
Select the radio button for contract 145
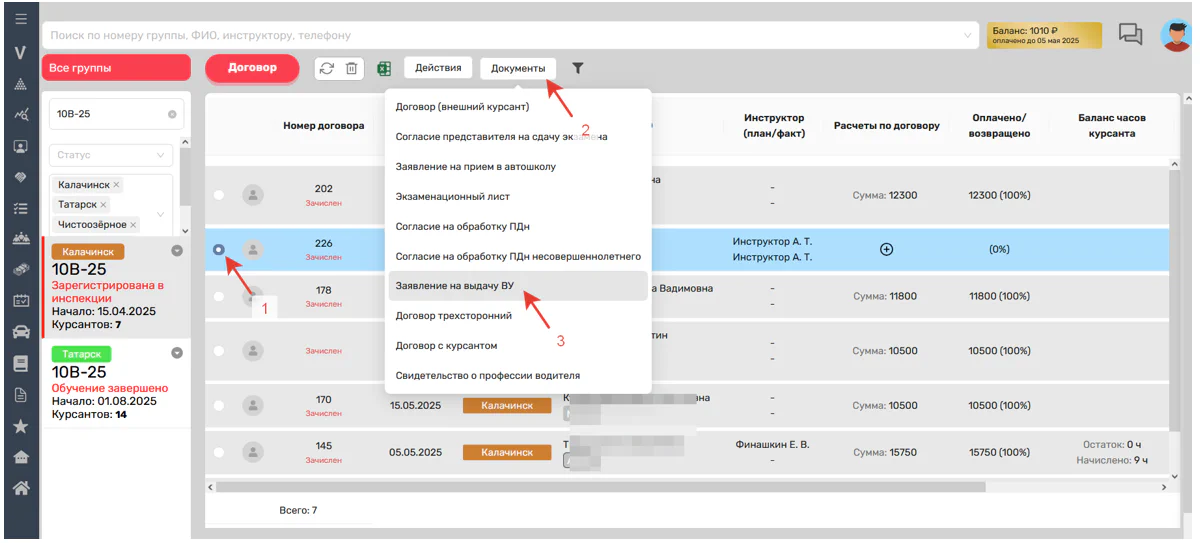[x=219, y=452]
